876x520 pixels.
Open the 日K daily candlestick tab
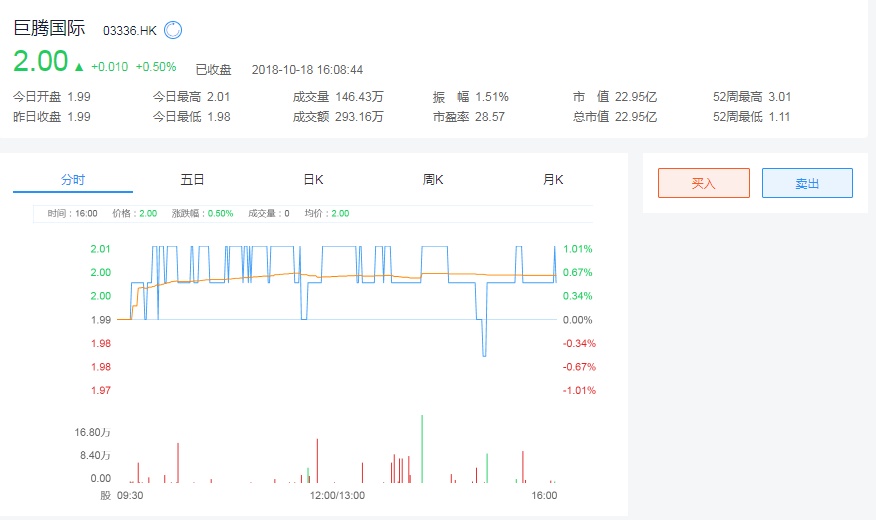(313, 180)
